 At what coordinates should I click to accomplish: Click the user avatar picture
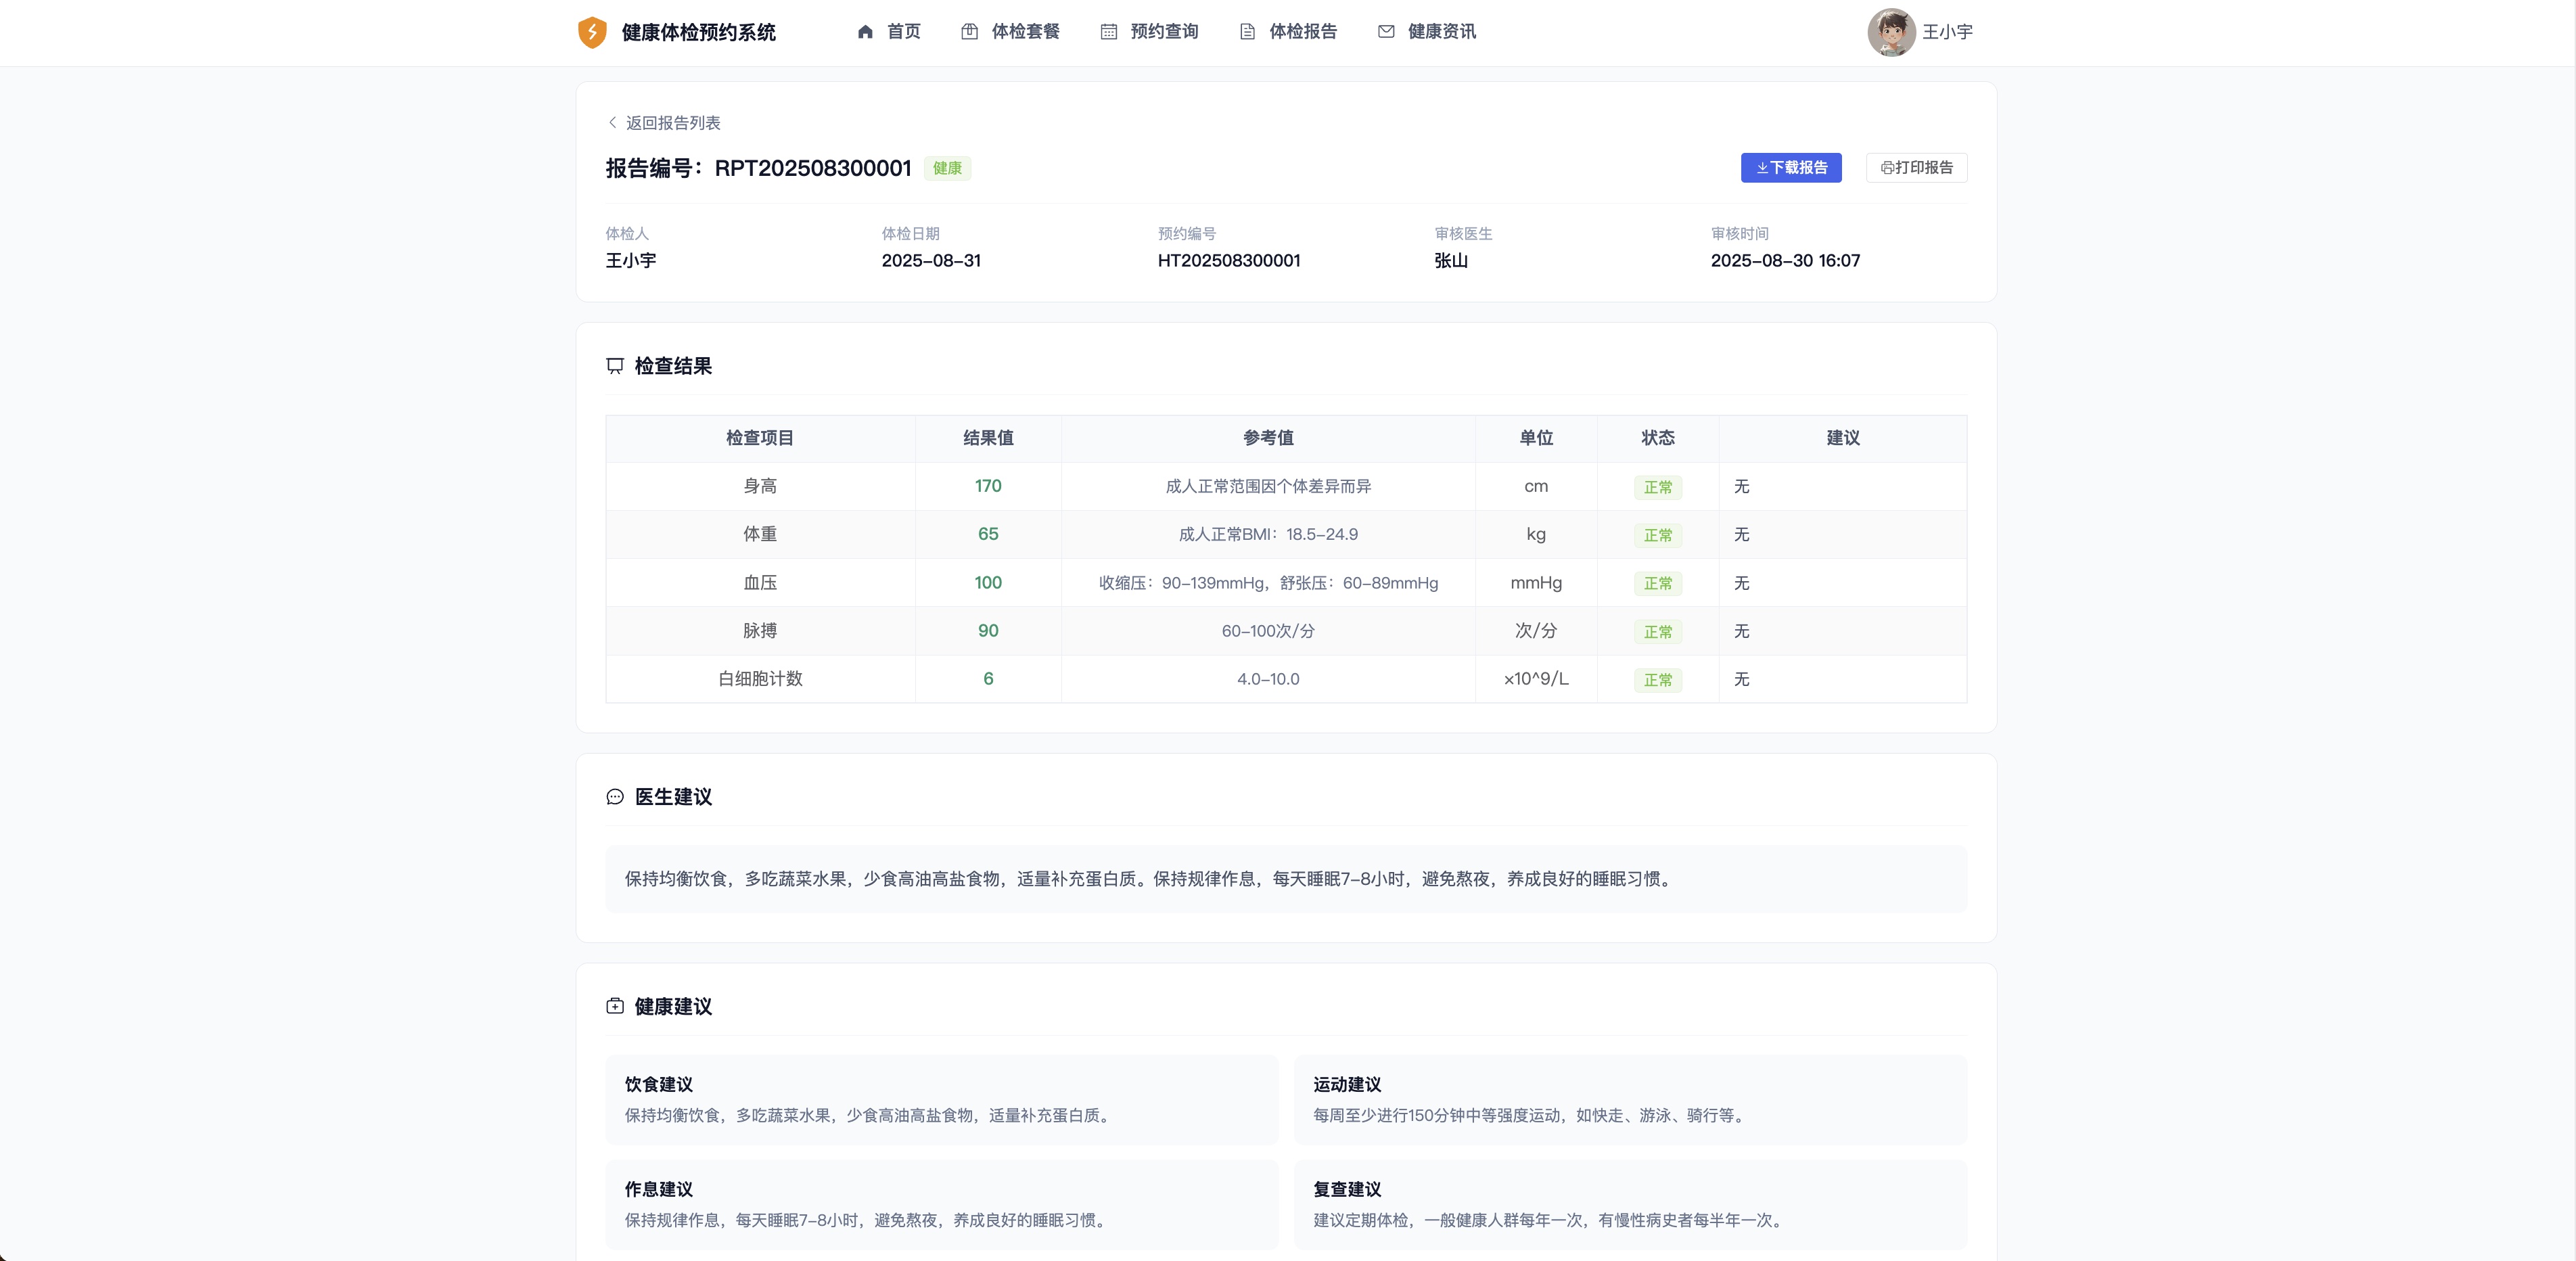[1891, 32]
